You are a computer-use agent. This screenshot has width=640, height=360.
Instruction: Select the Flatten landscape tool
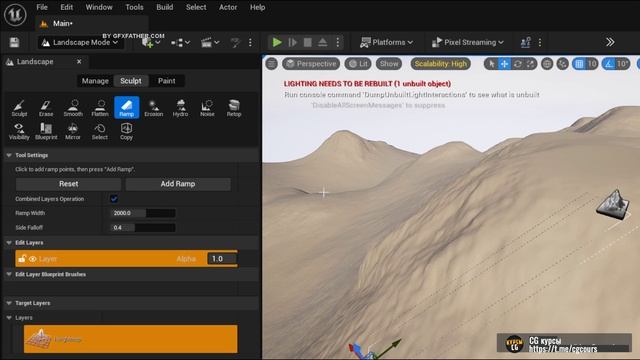pos(100,108)
